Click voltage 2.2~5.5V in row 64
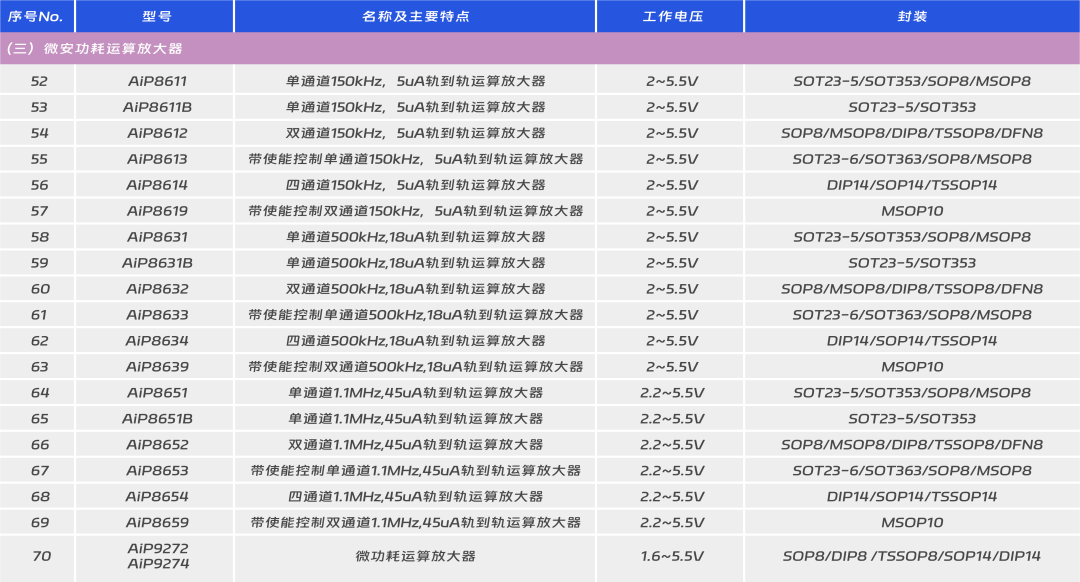The image size is (1080, 582). tap(672, 393)
